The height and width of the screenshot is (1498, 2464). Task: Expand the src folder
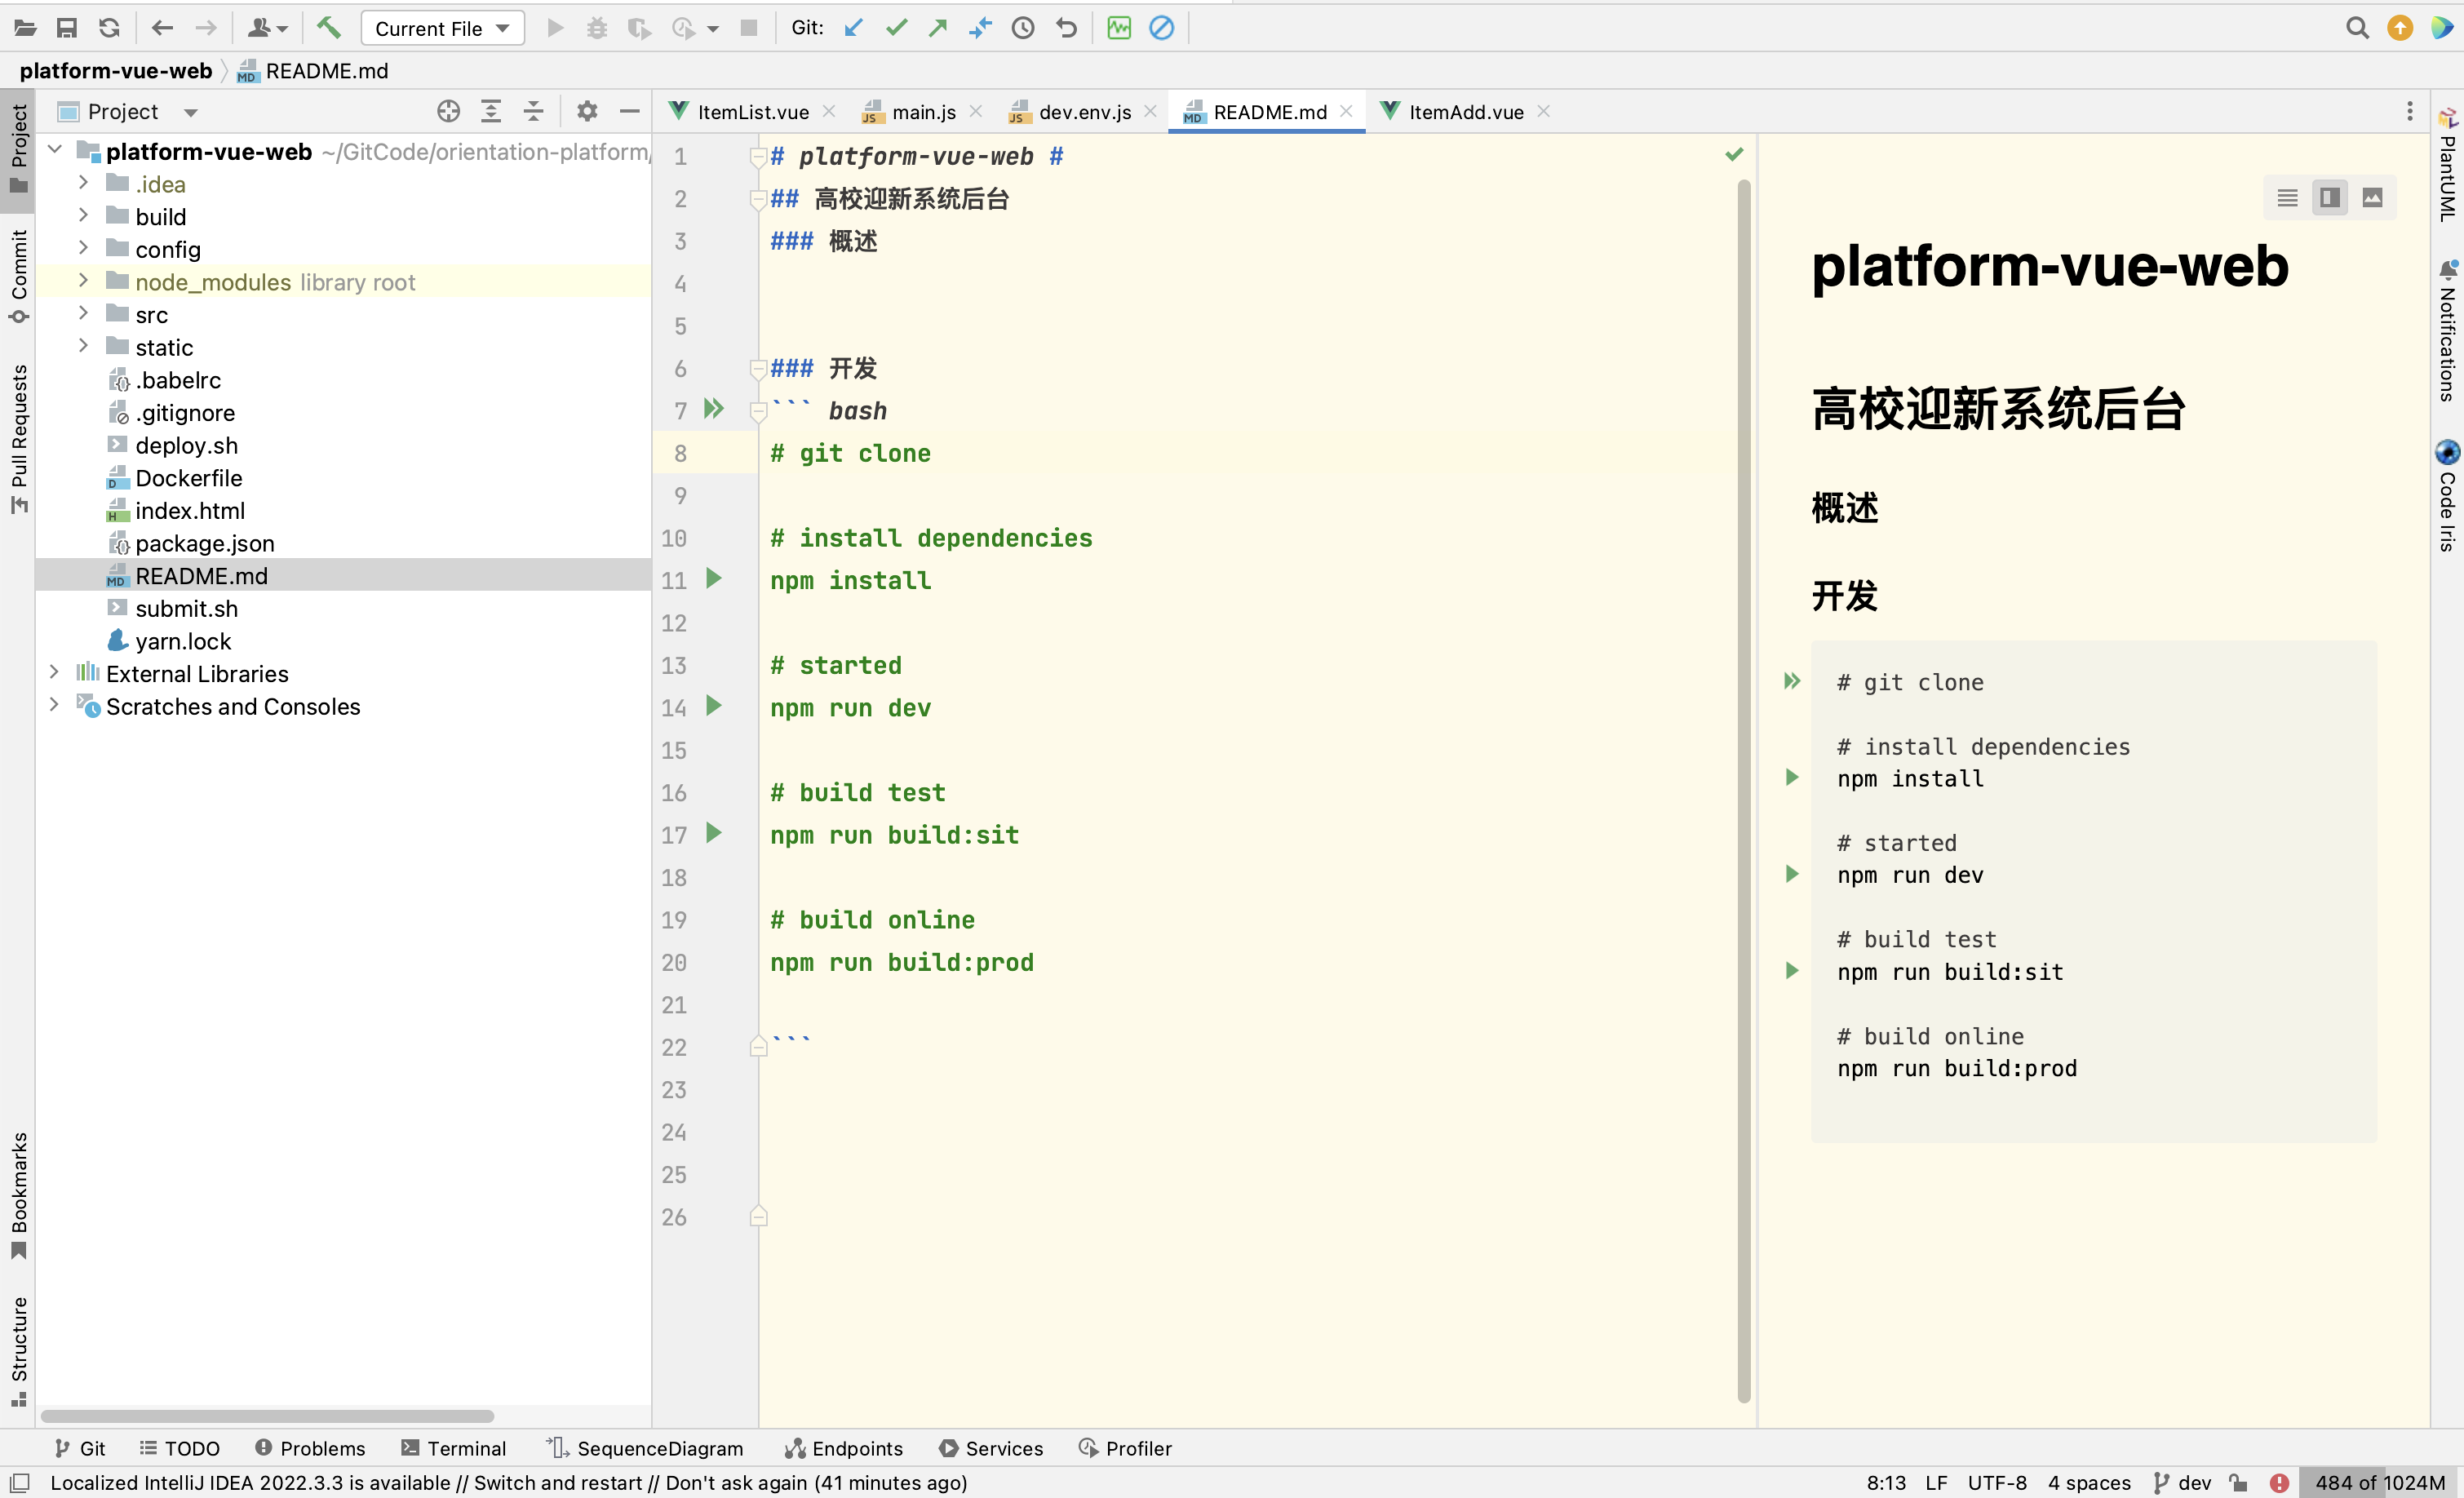pos(84,314)
